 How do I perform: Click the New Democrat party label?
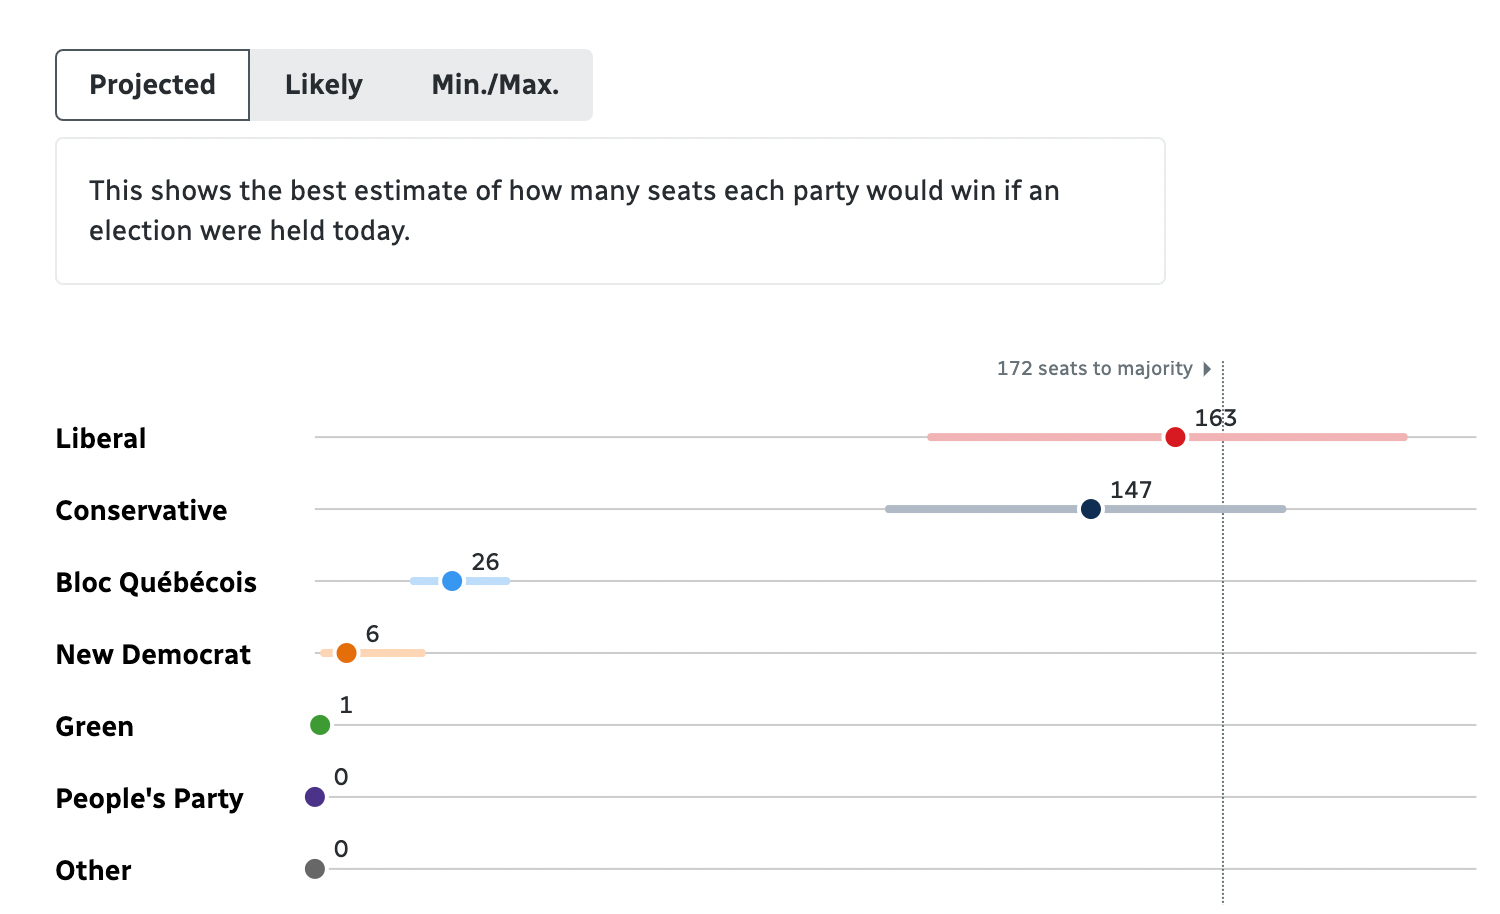(x=153, y=655)
